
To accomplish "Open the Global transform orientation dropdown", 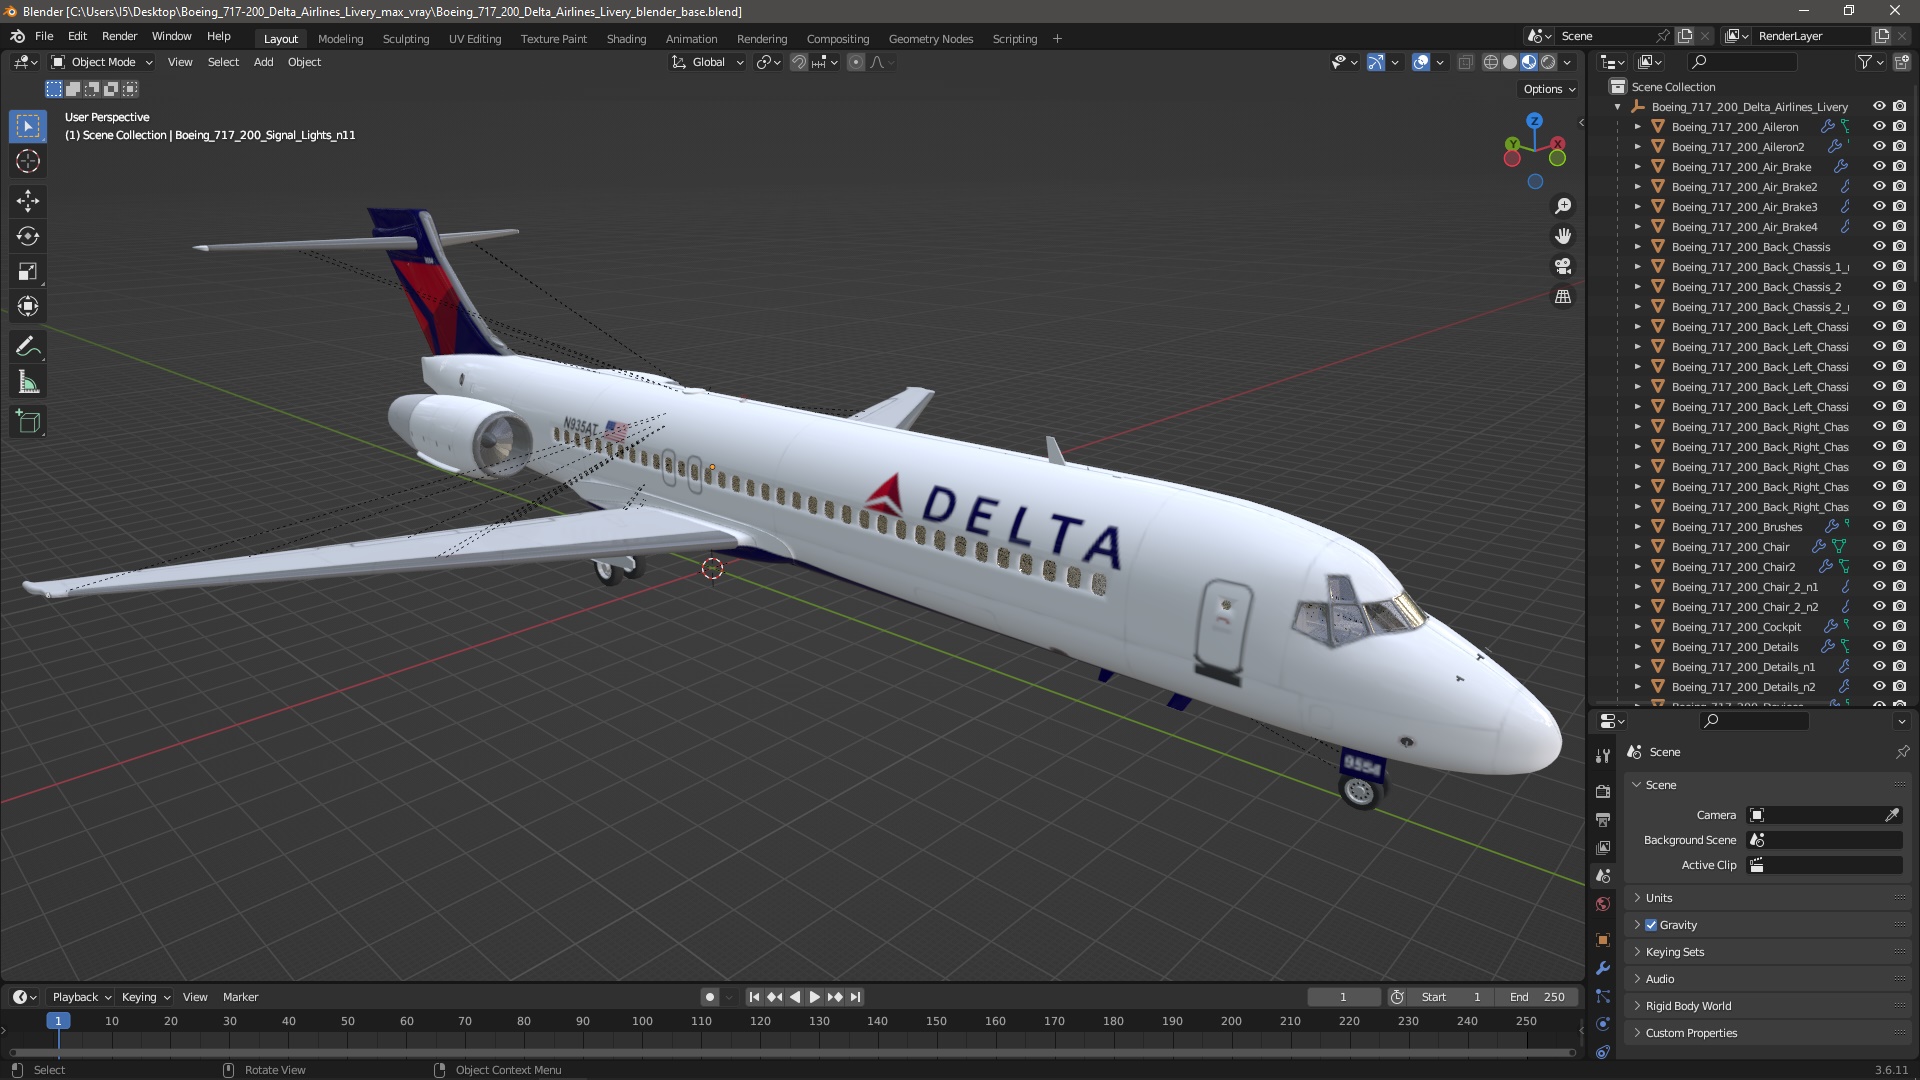I will point(708,62).
